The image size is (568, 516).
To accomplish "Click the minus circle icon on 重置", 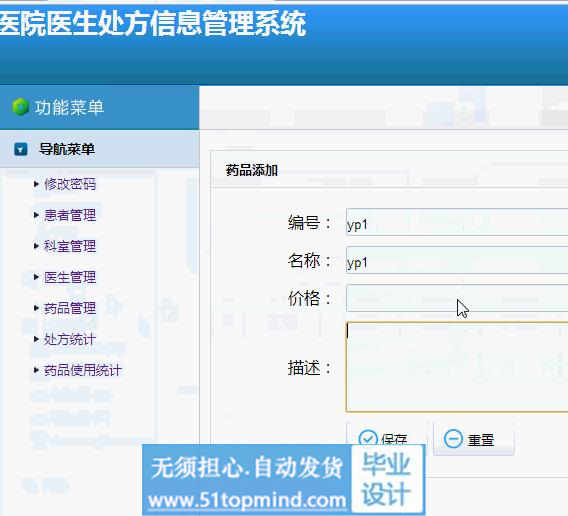I will click(x=453, y=439).
